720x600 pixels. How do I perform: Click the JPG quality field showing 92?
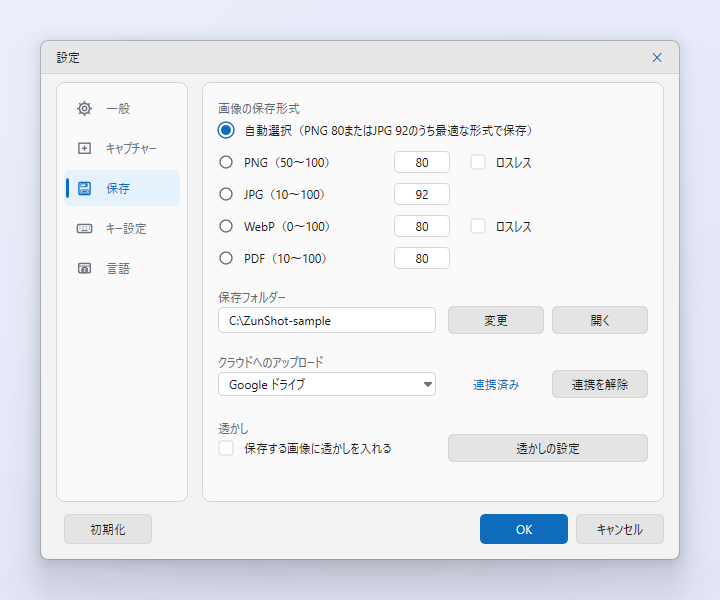(422, 194)
